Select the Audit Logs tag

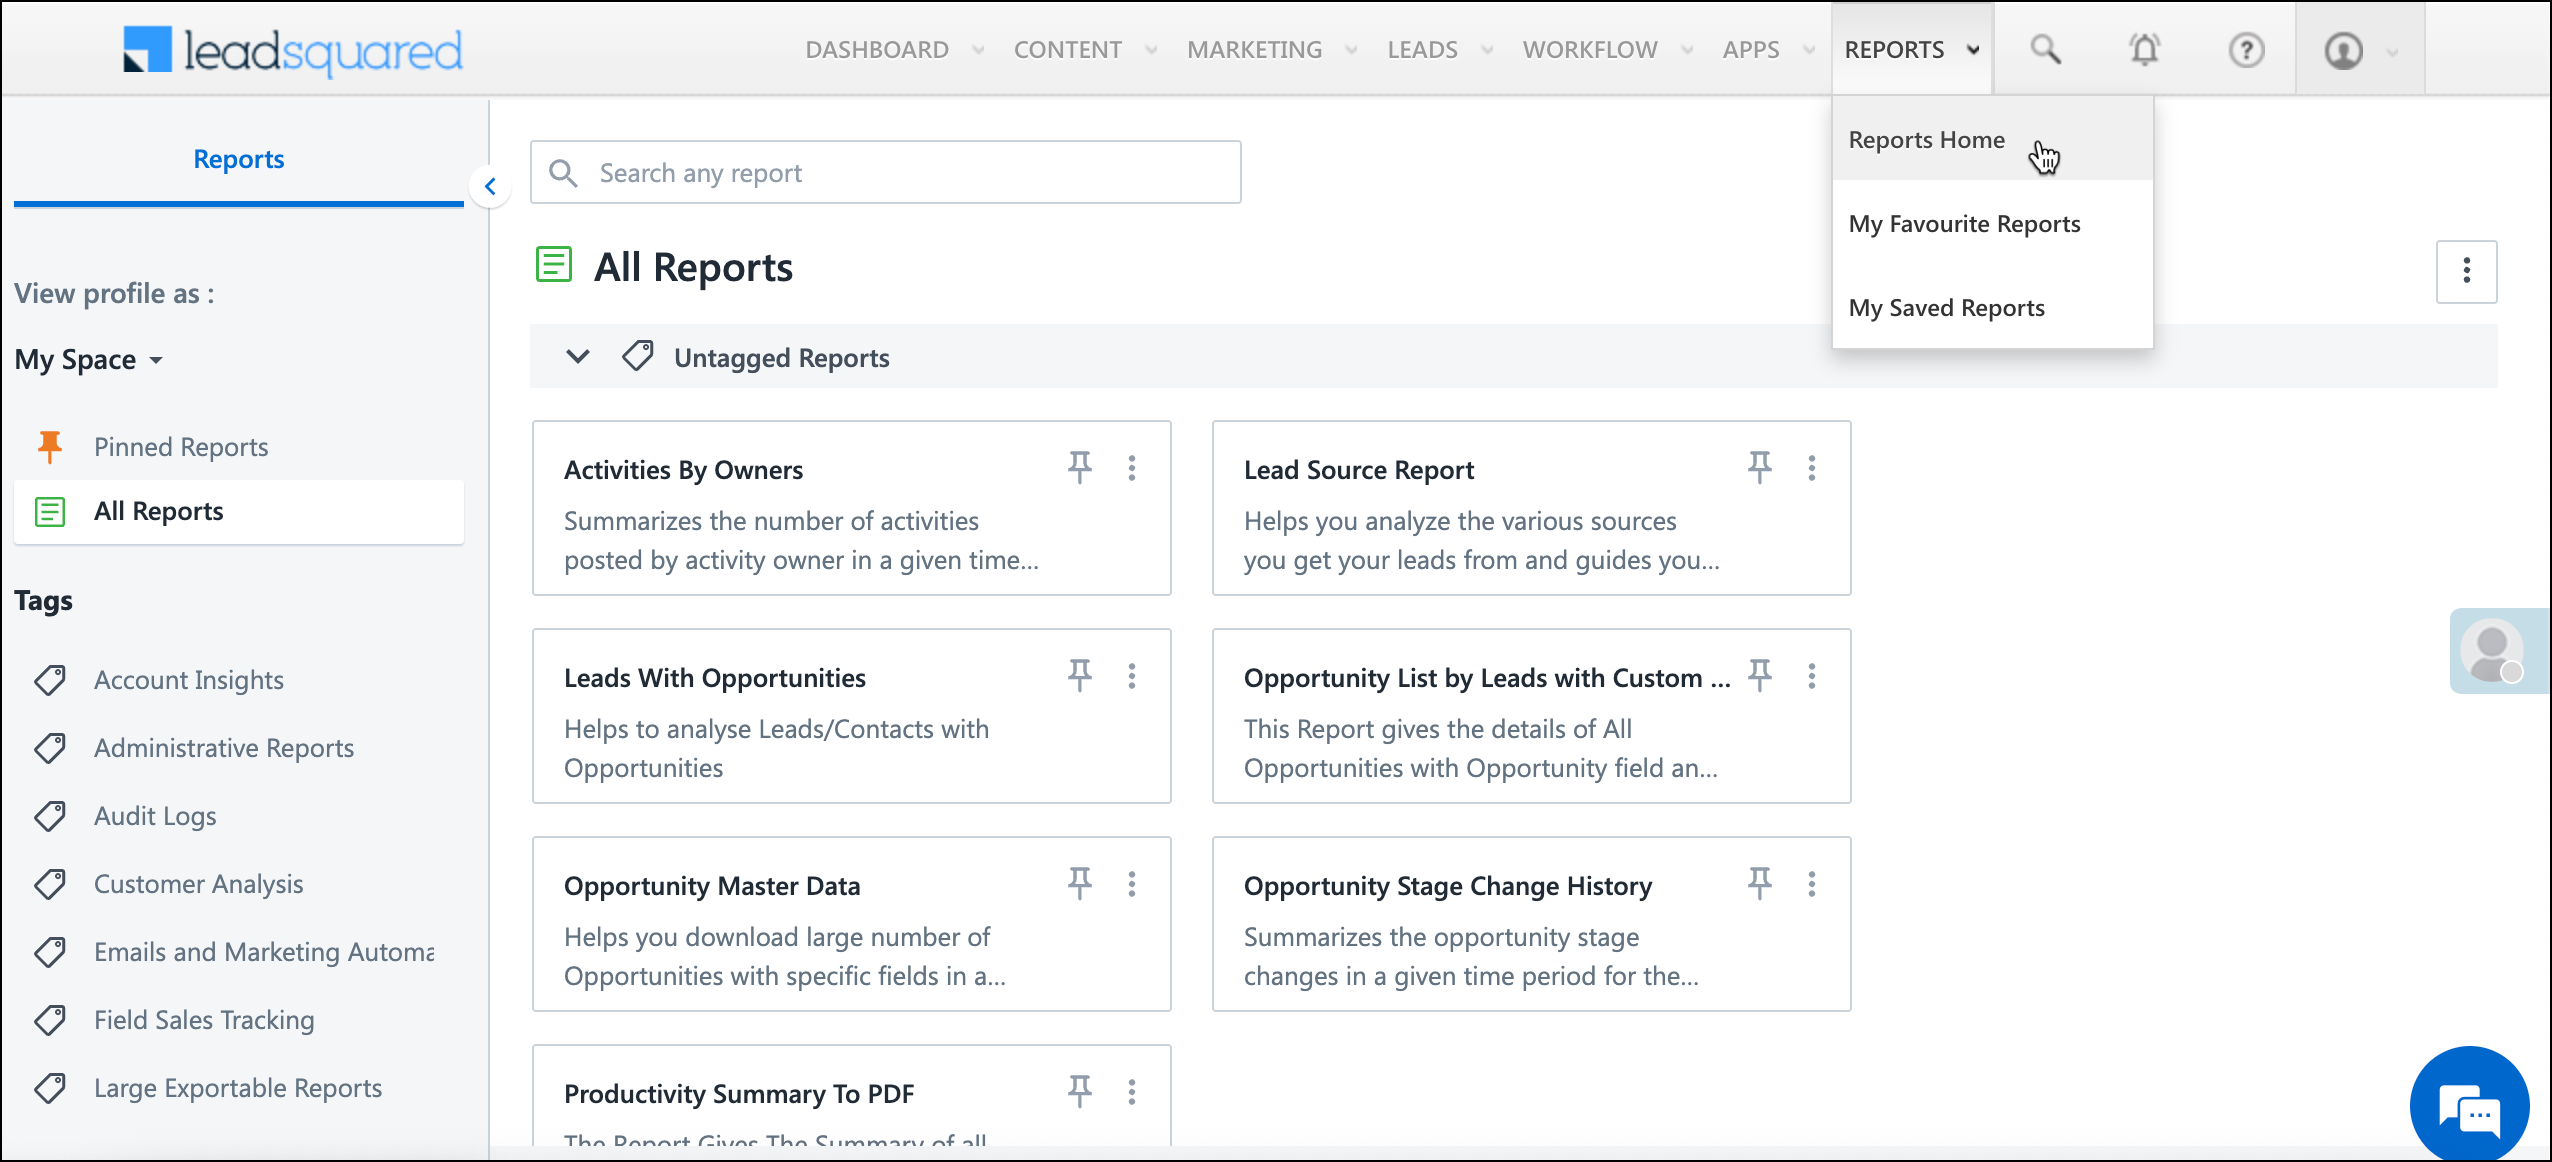[155, 816]
